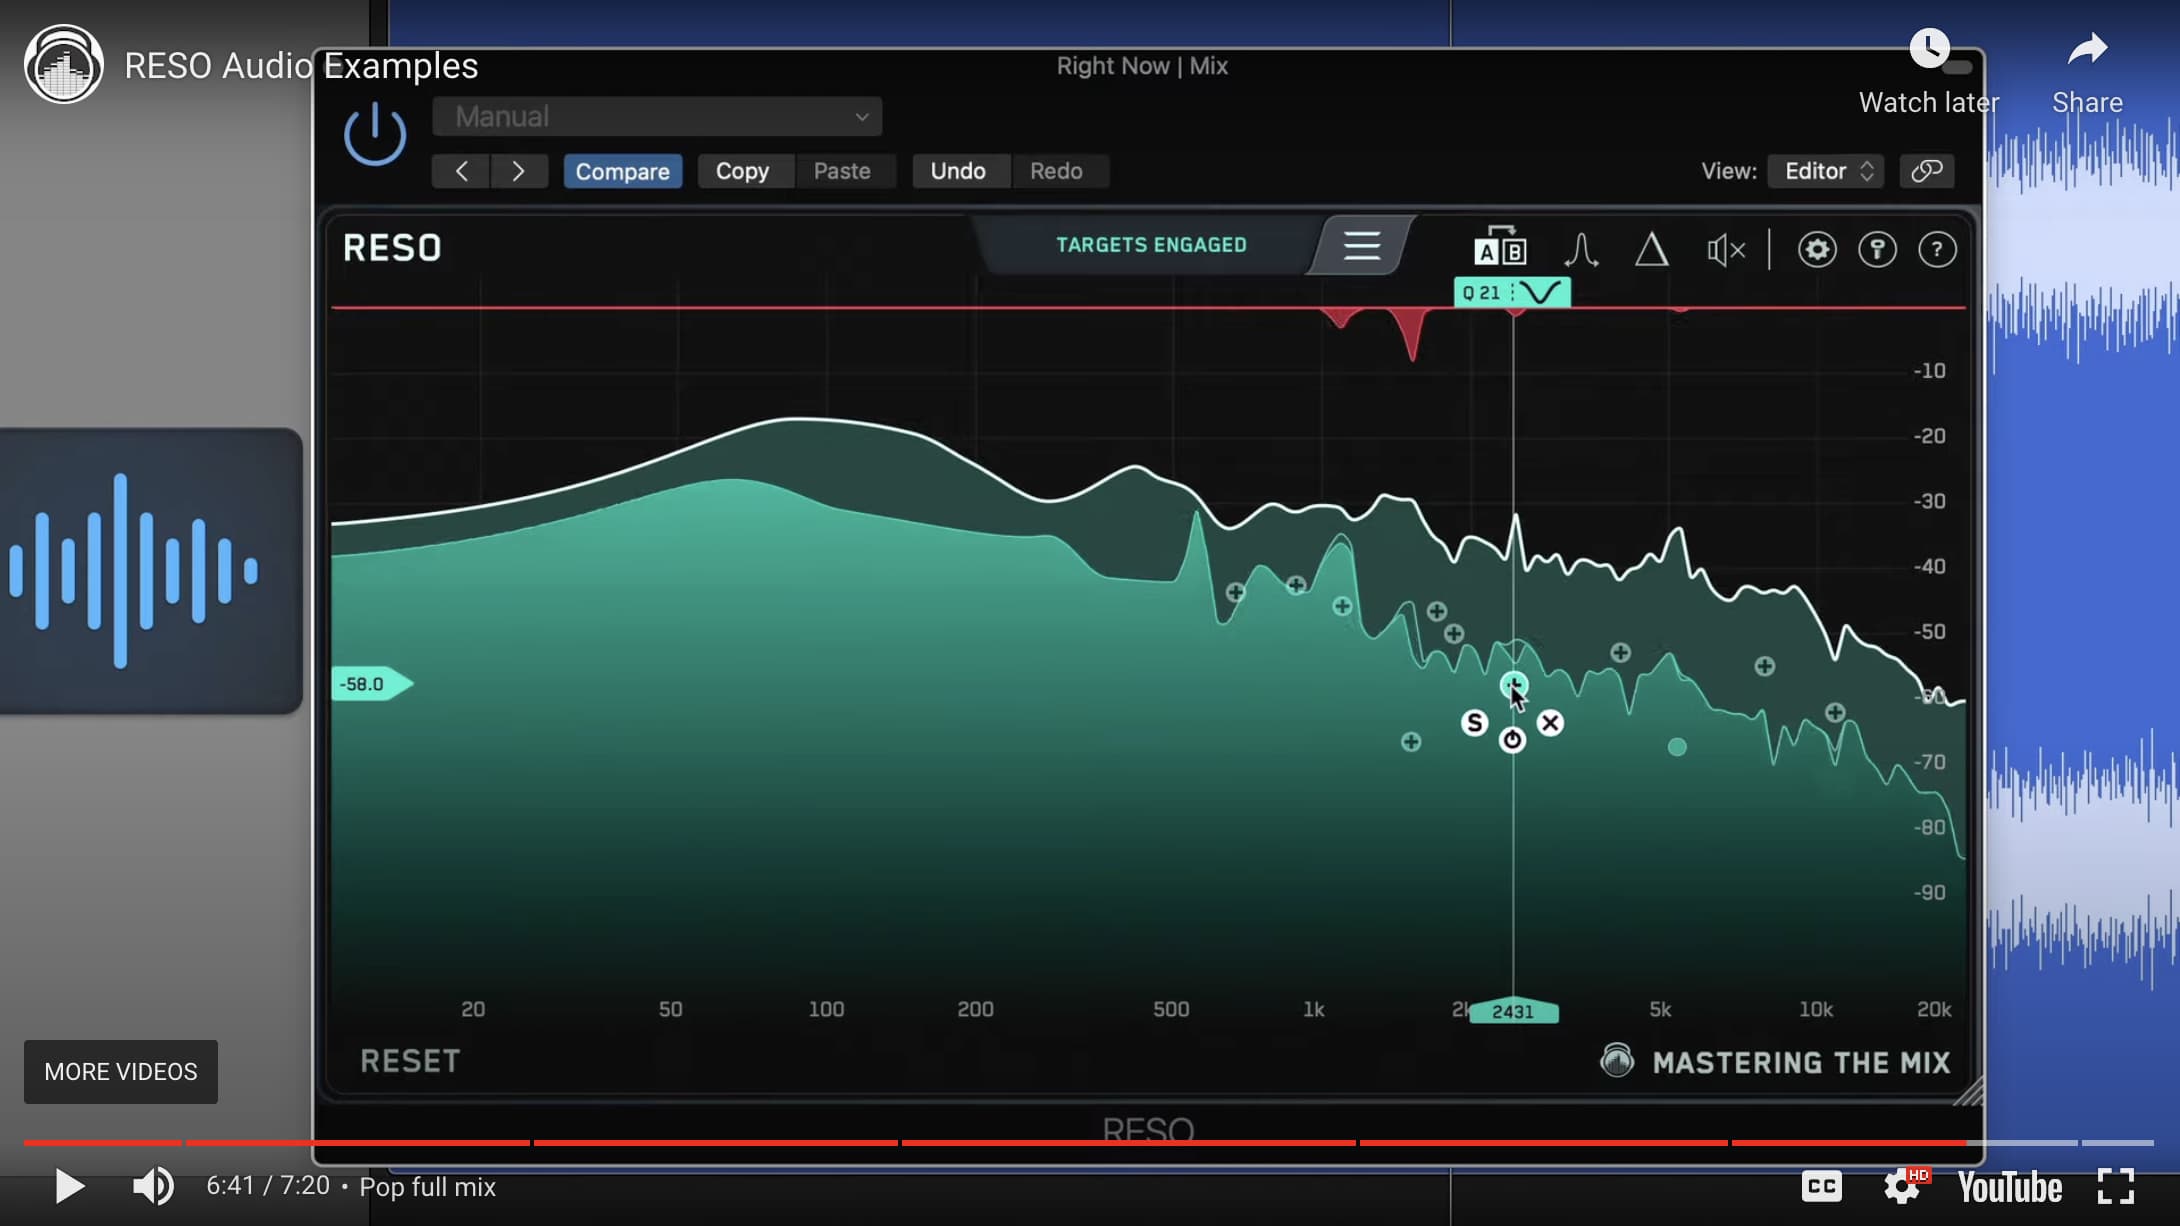Click the MASTERING THE MIX logo
Viewport: 2180px width, 1226px height.
coord(1774,1062)
